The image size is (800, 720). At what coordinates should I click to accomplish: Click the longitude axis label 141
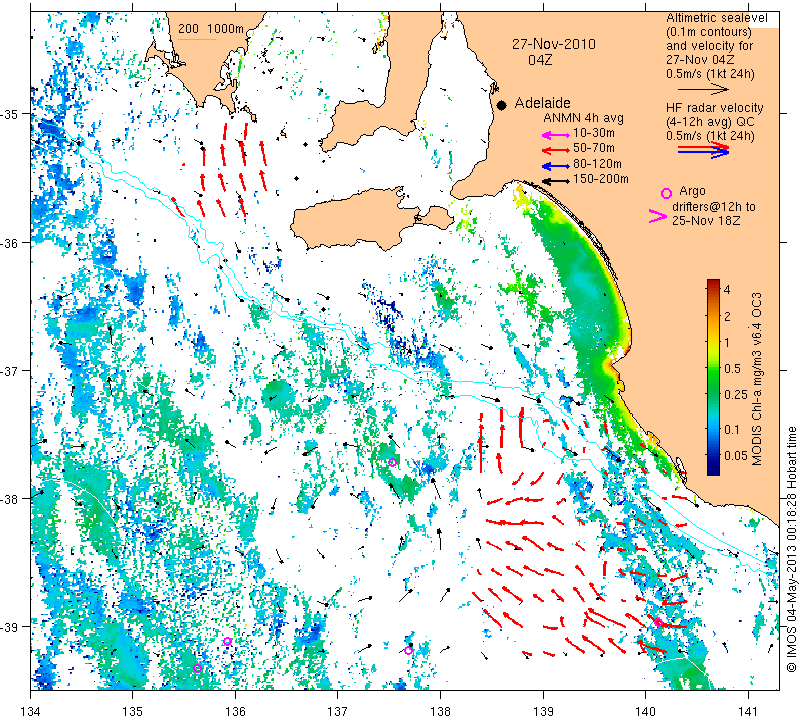(x=748, y=710)
